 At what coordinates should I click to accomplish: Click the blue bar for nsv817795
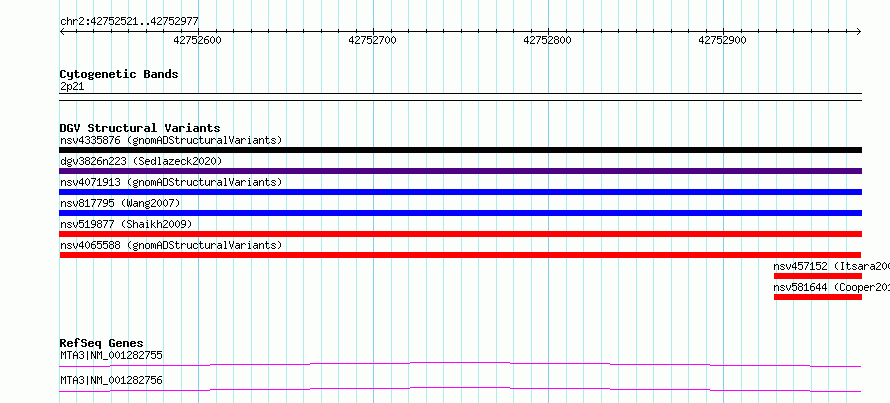(x=460, y=213)
